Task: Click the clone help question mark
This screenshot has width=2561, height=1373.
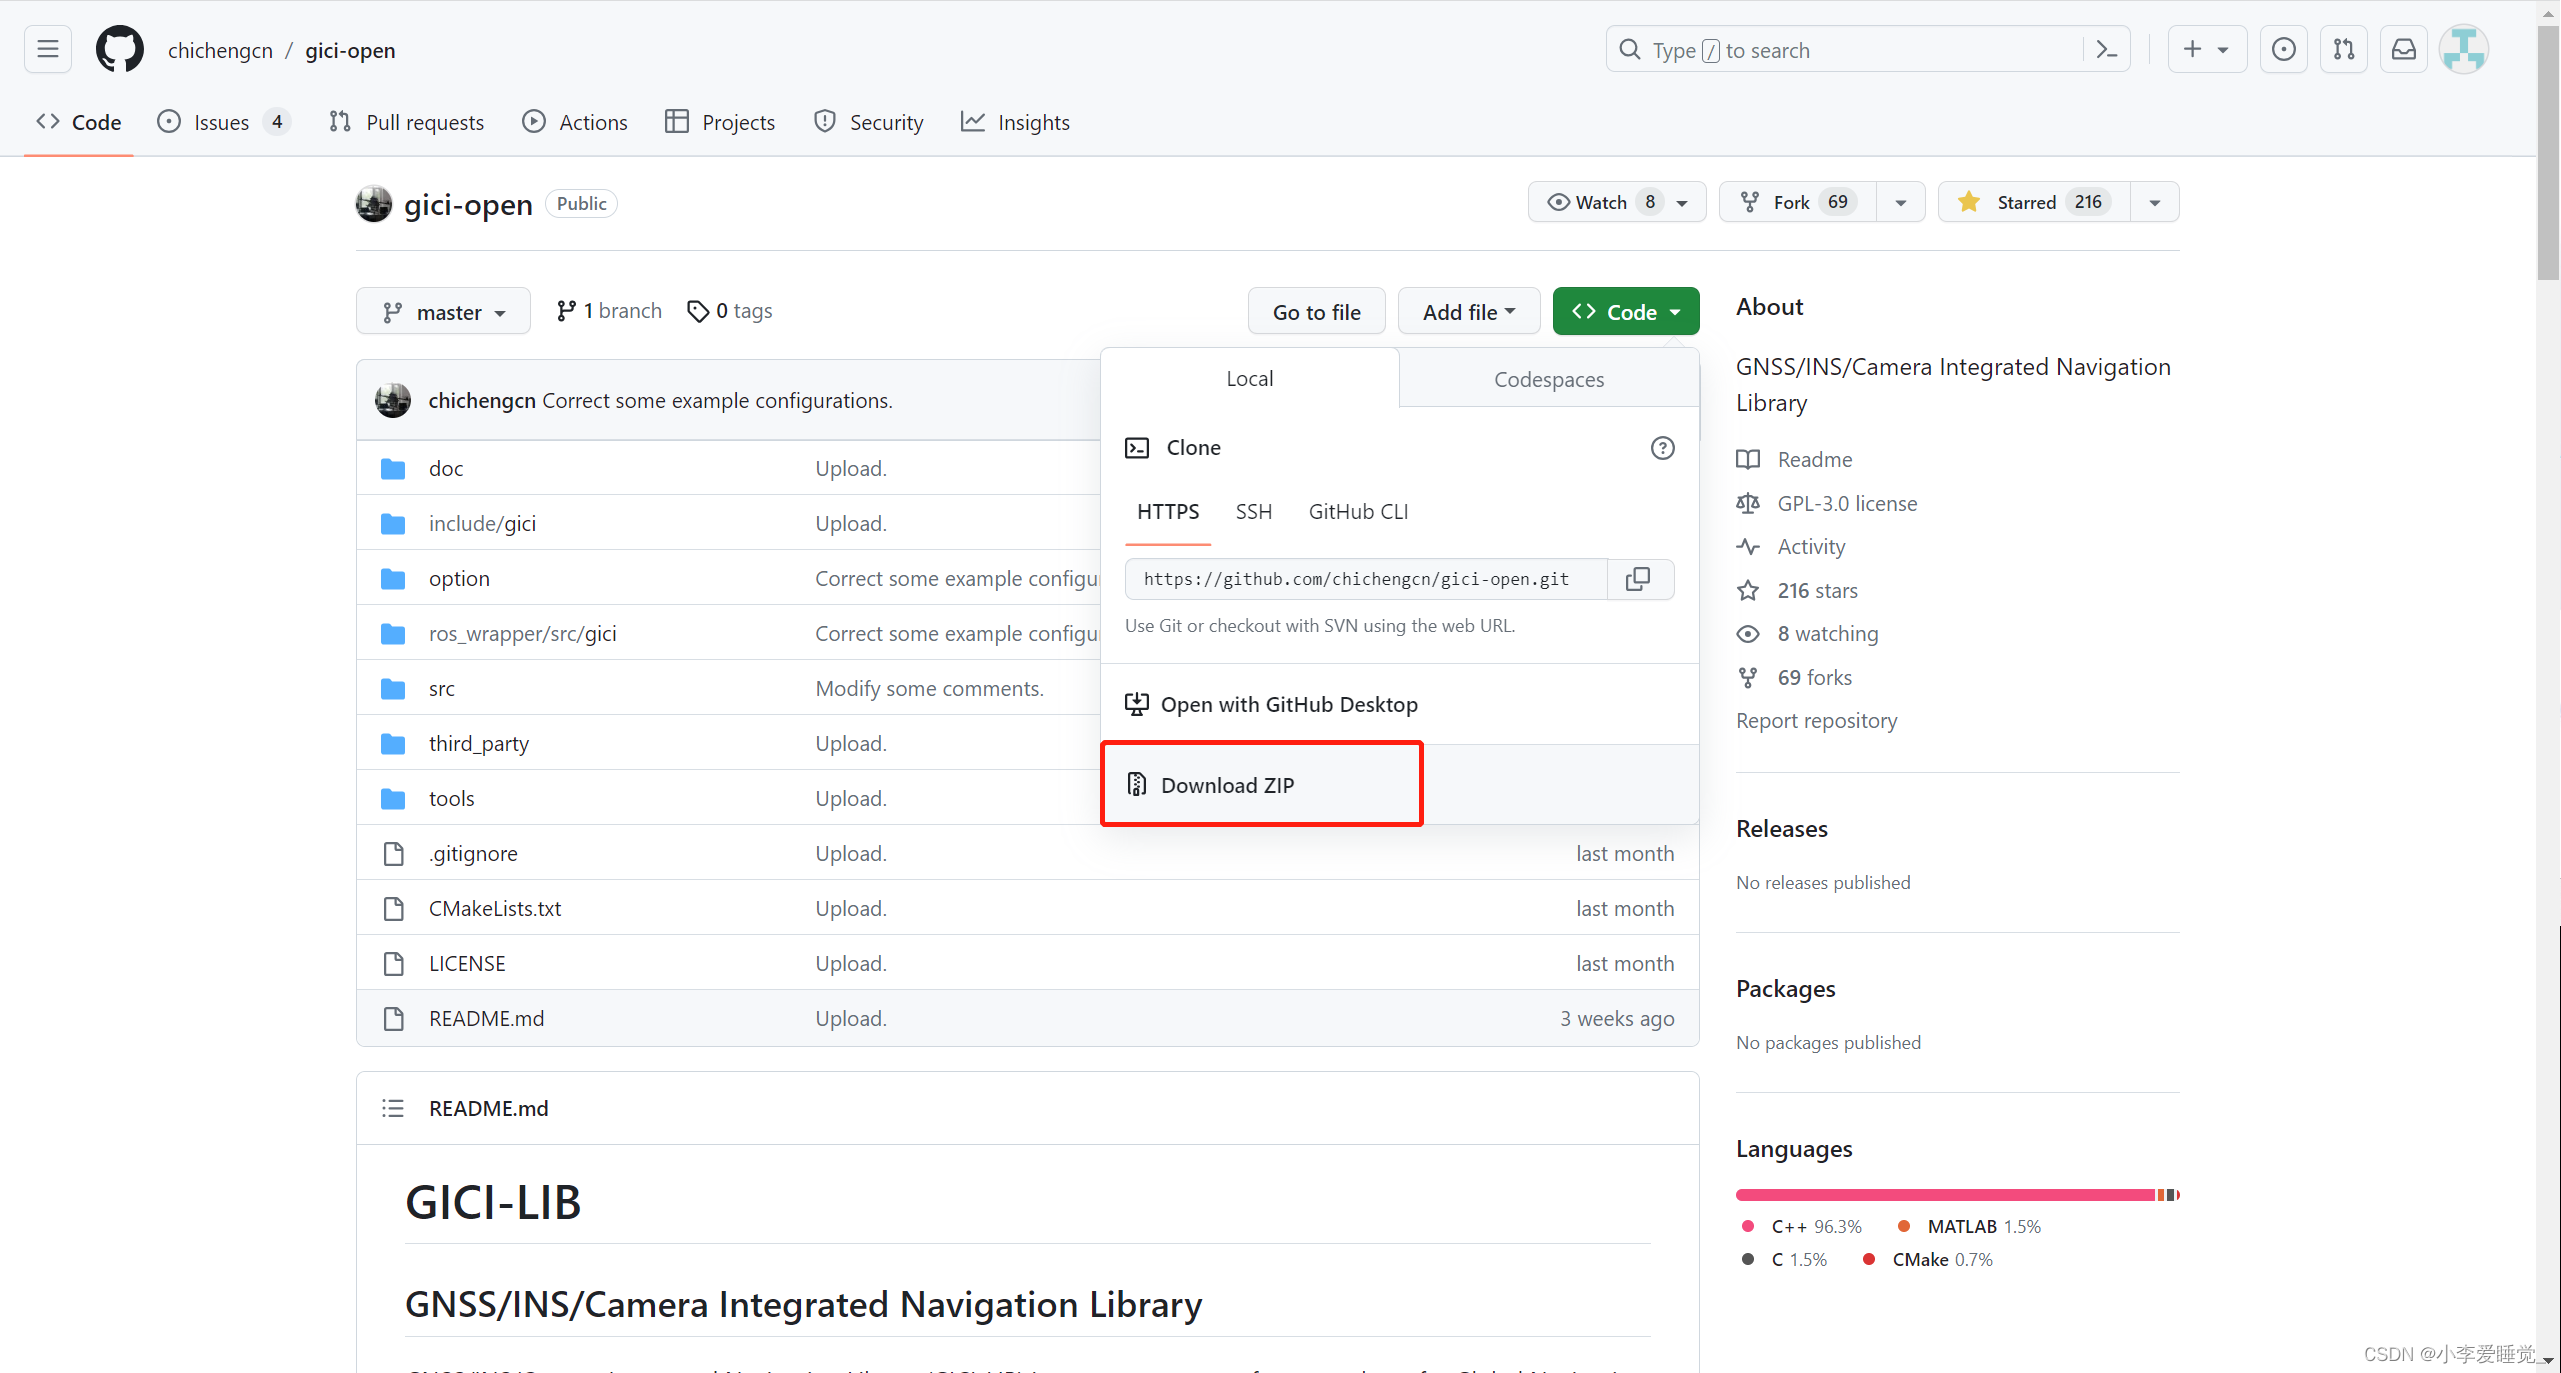Action: click(x=1661, y=448)
